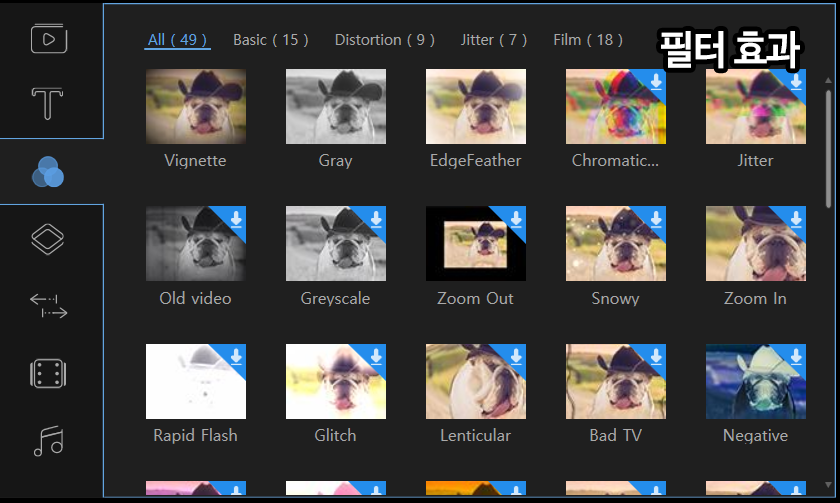Download the Zoom In filter via its arrow badge
The width and height of the screenshot is (840, 503).
tap(796, 219)
